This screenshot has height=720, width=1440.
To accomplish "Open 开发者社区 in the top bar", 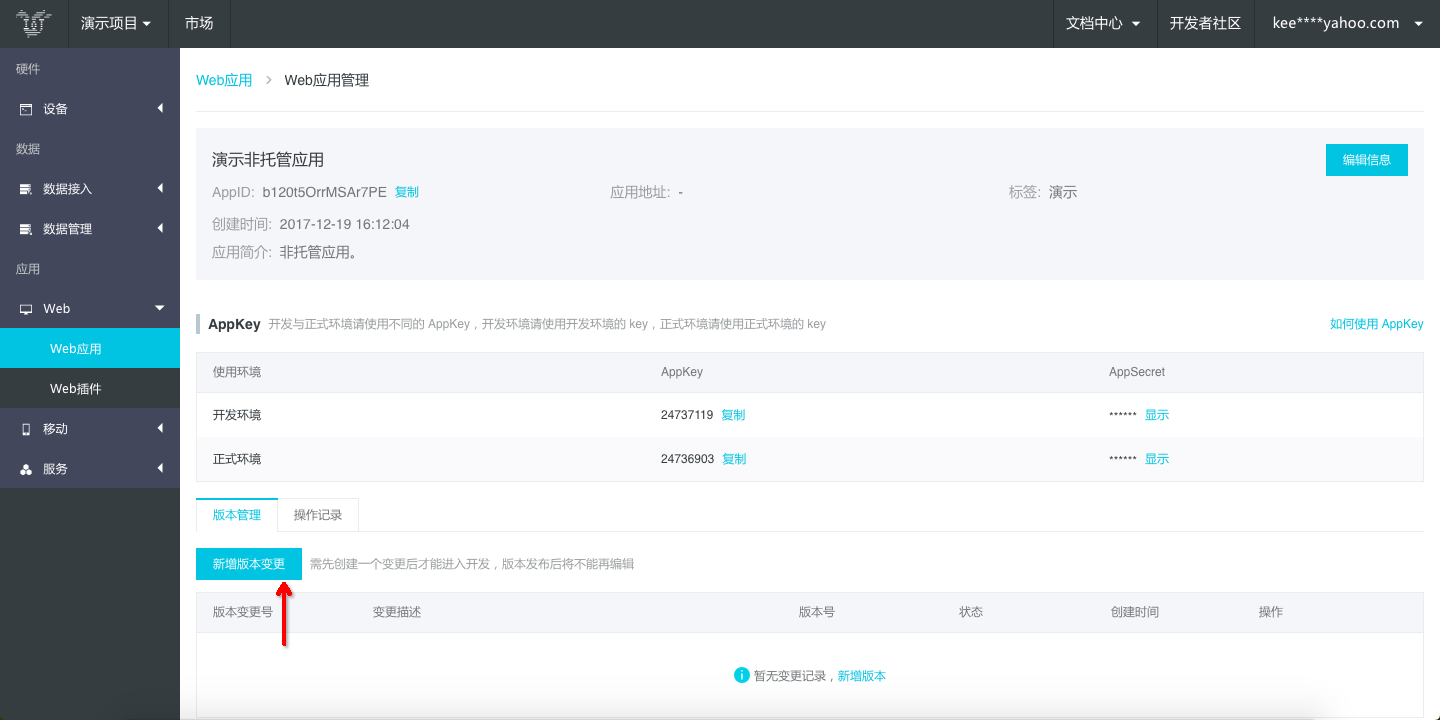I will point(1205,24).
